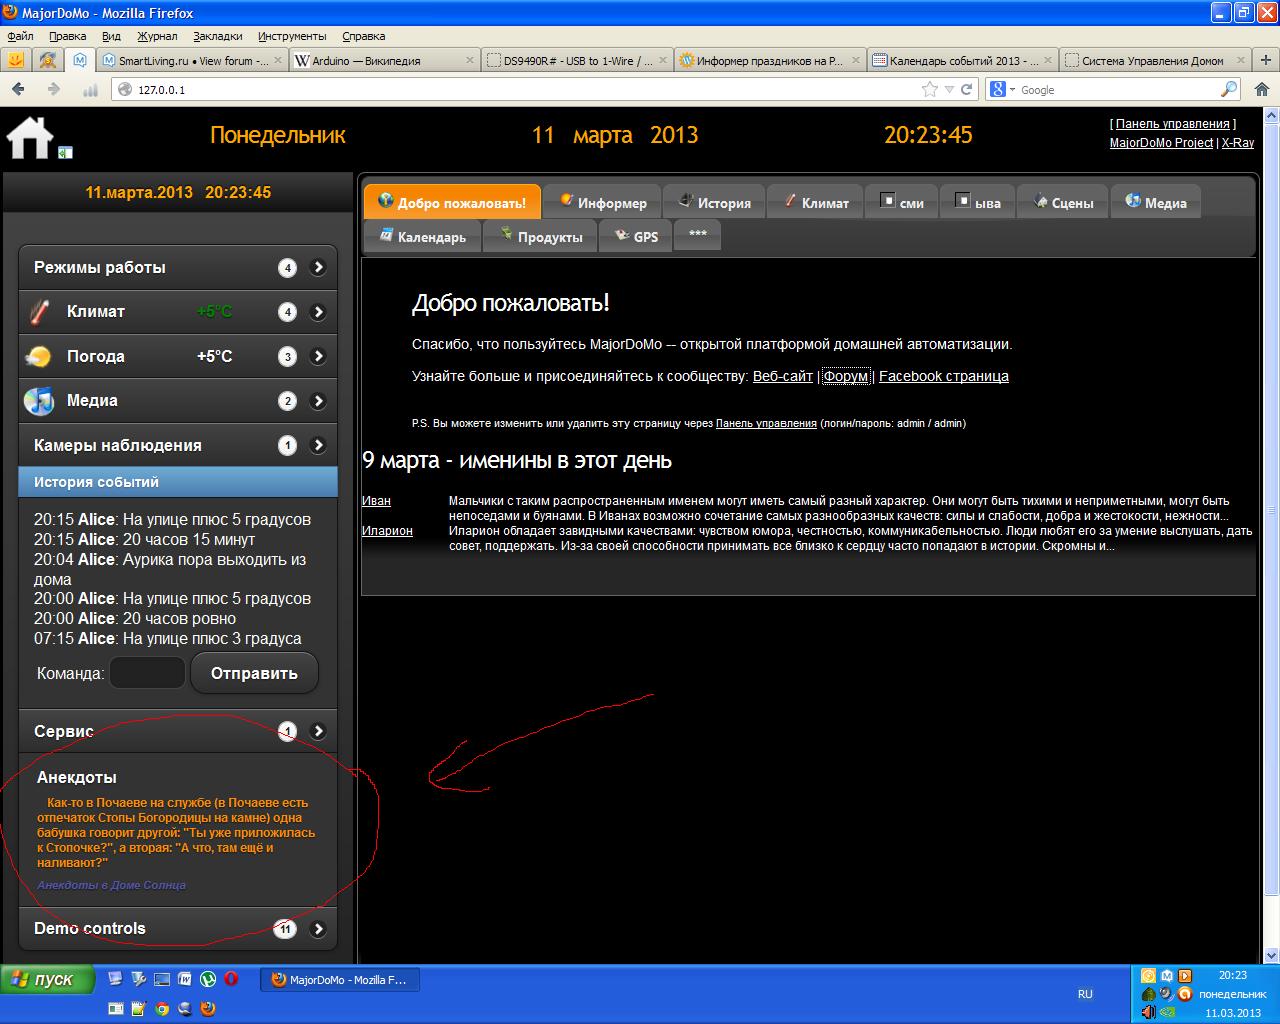
Task: Open the *** tab
Action: (698, 237)
